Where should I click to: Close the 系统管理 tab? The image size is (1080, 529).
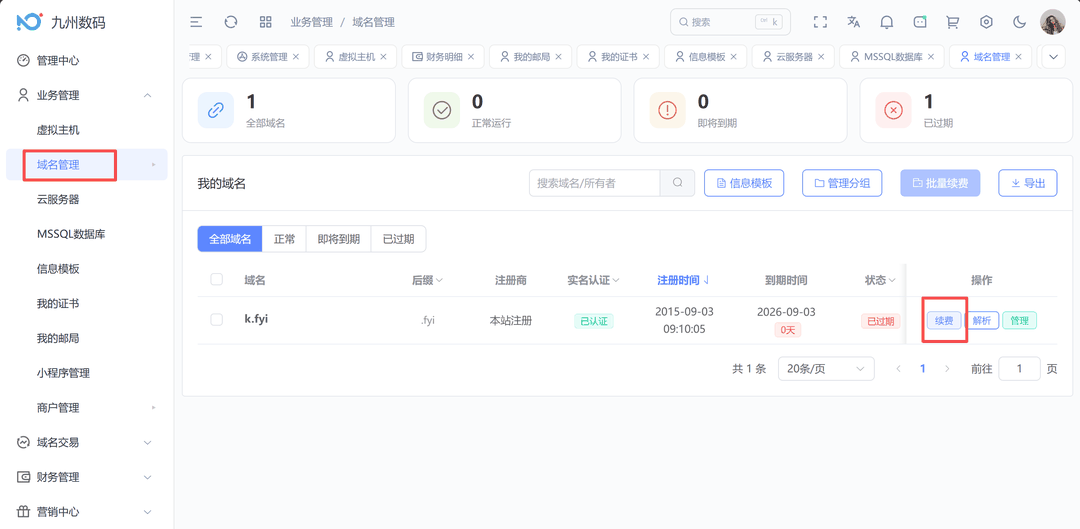click(296, 56)
